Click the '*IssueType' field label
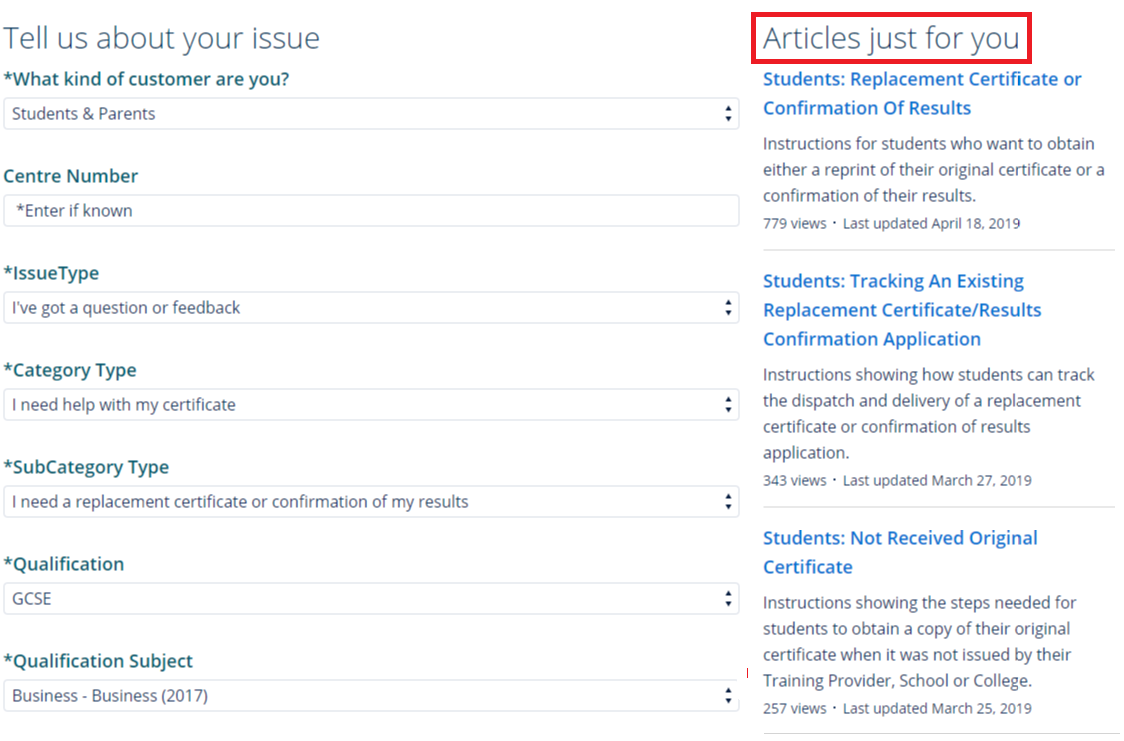 click(51, 273)
